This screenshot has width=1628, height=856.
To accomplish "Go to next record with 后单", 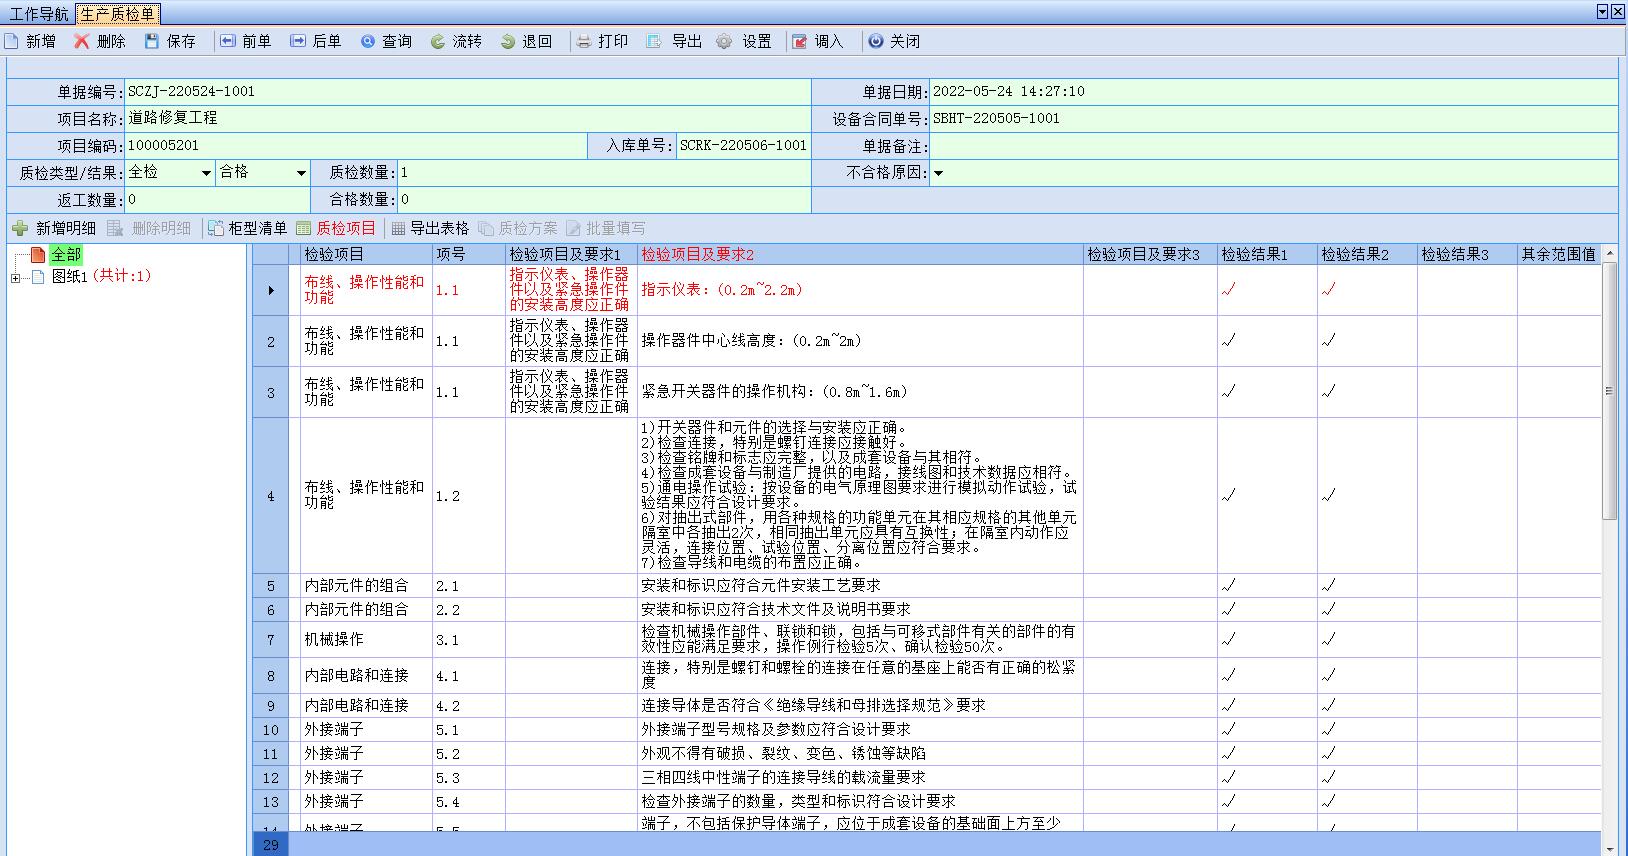I will (298, 41).
